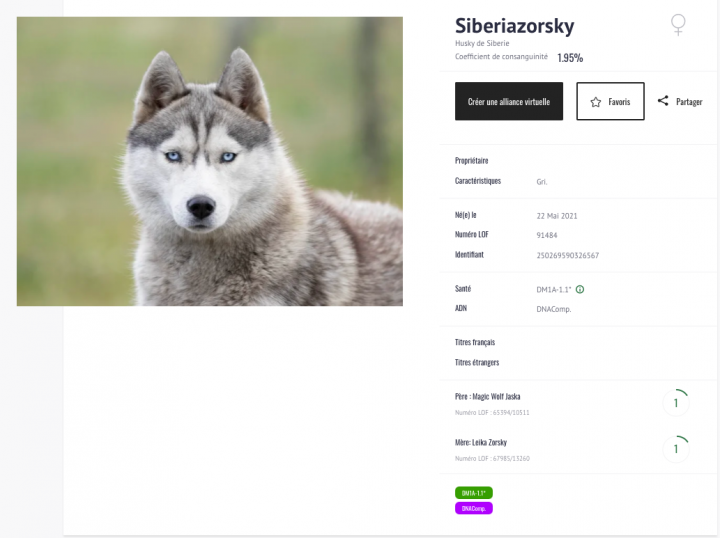Viewport: 720px width, 538px height.
Task: Click the star icon in Favoris
Action: [x=595, y=102]
